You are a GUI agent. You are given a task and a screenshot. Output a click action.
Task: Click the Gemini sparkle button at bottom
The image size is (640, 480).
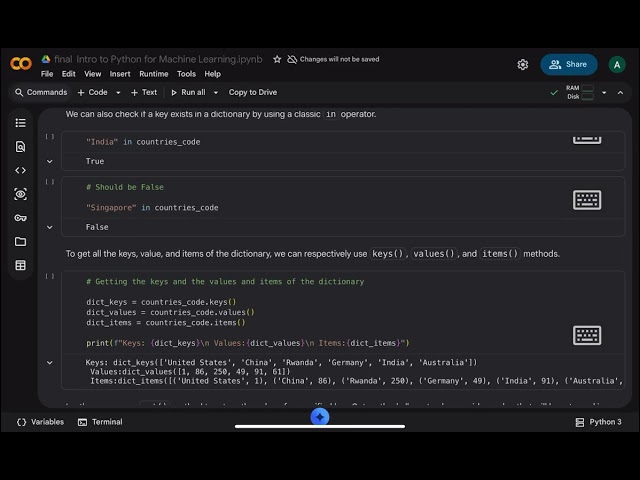tap(320, 417)
